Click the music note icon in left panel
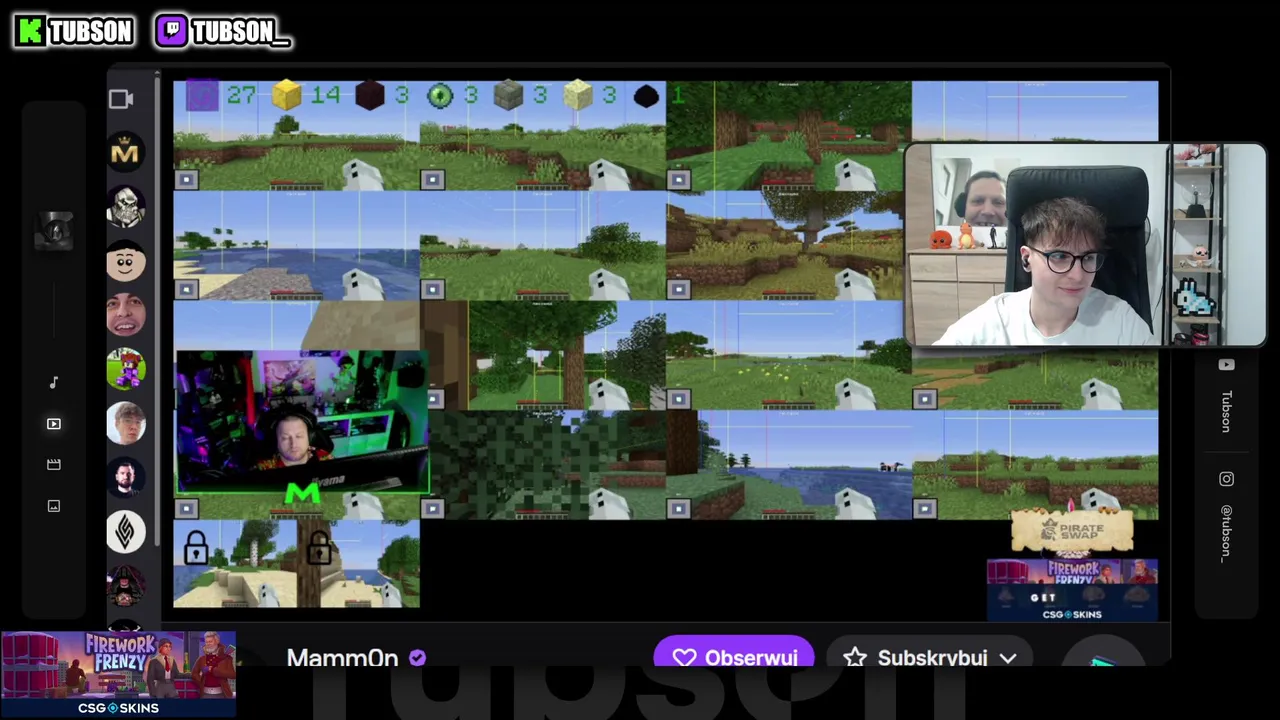The height and width of the screenshot is (720, 1280). pos(54,382)
